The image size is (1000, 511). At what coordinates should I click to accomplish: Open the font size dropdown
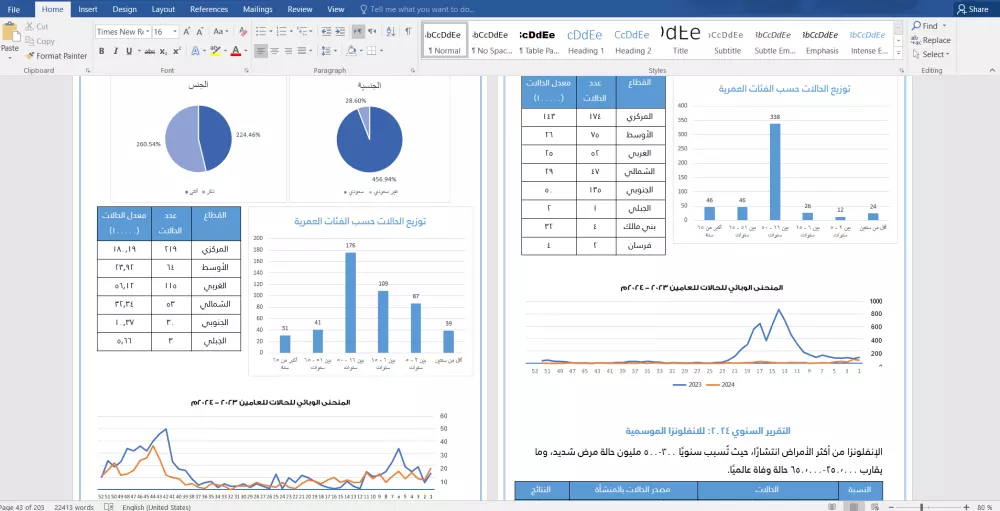click(174, 31)
